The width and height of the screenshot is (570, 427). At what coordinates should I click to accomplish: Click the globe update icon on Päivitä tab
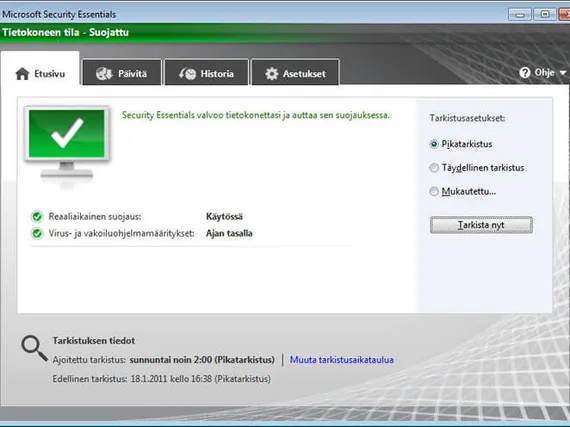104,74
